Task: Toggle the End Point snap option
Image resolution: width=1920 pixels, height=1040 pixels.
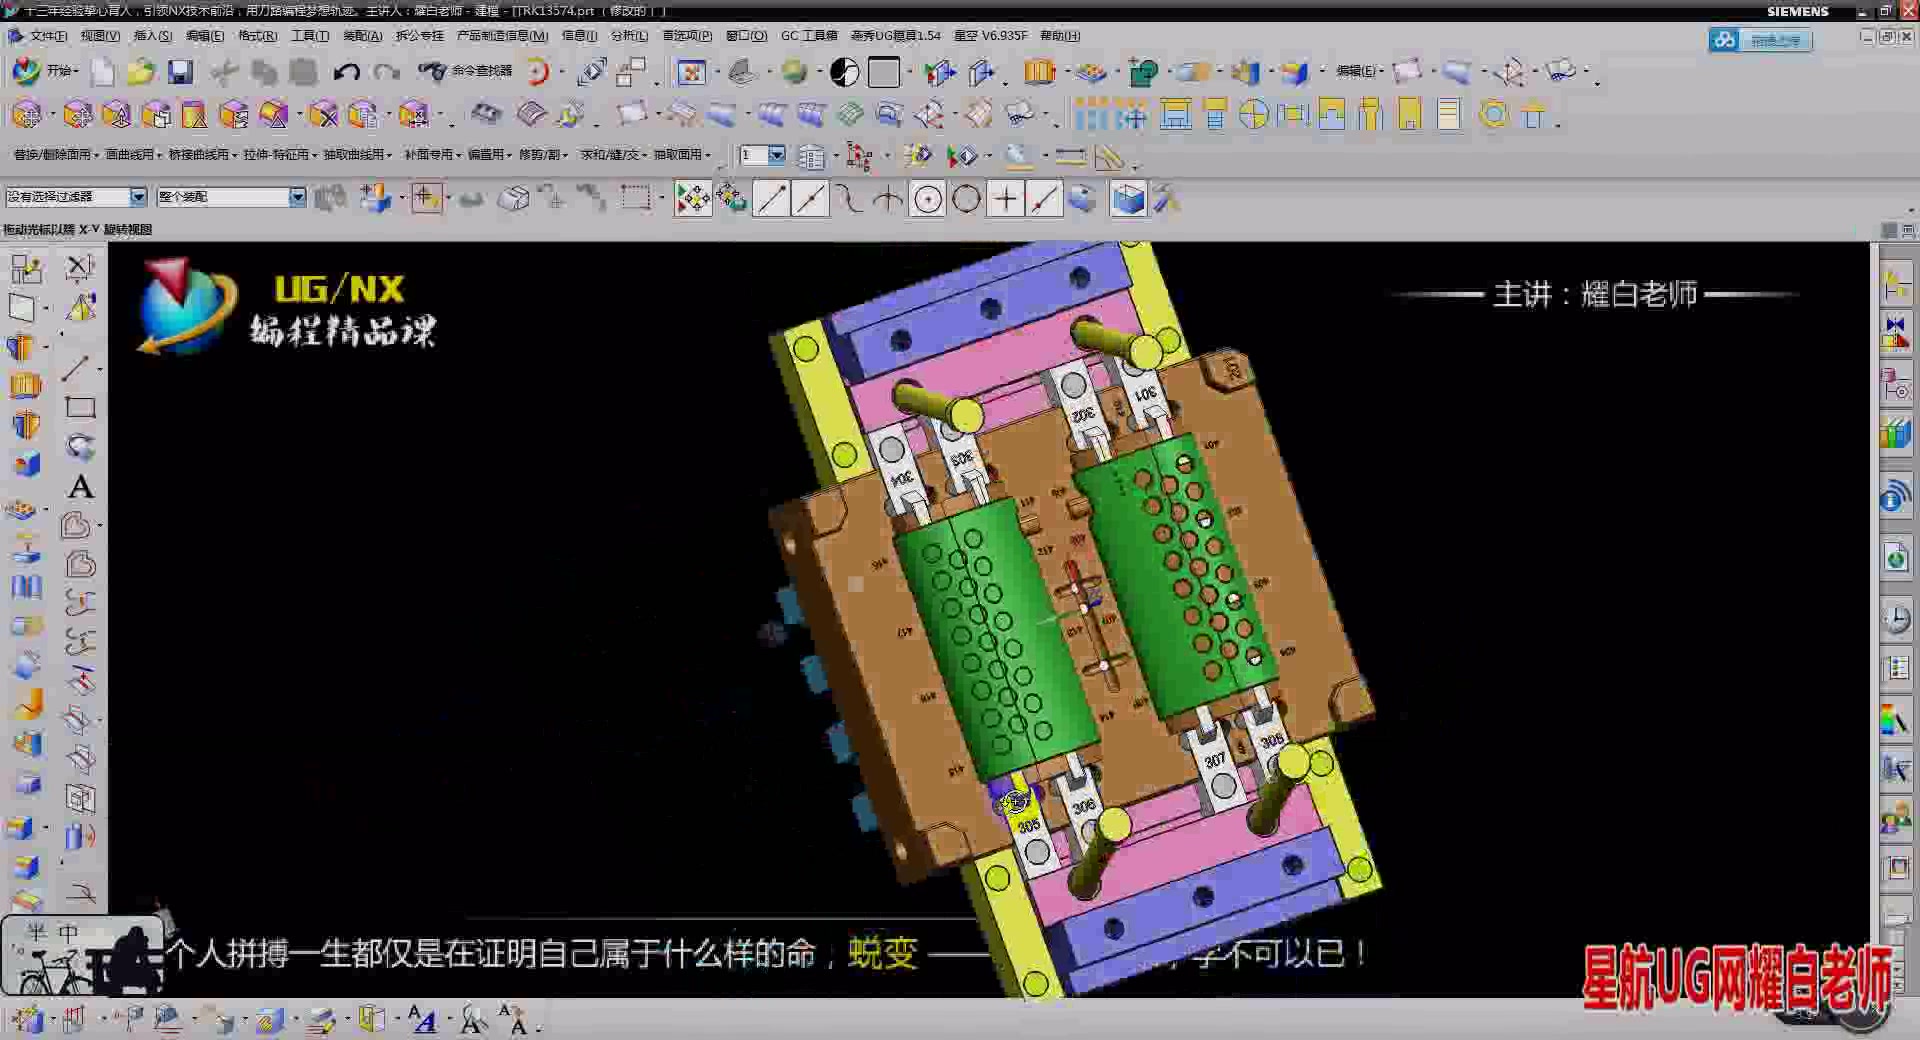Action: click(x=771, y=199)
